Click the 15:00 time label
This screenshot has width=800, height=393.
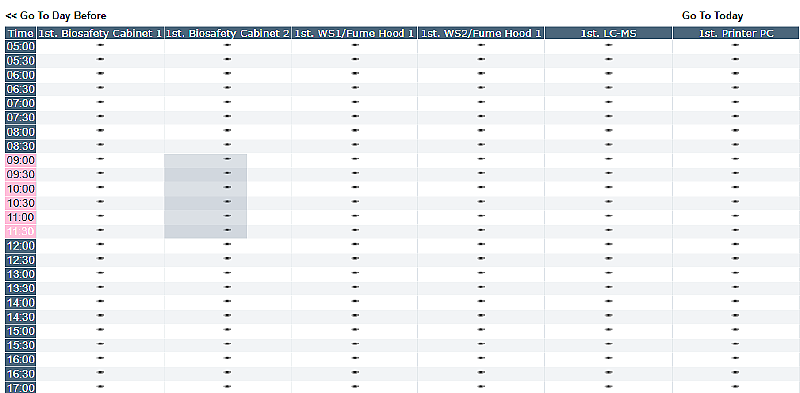tap(20, 331)
